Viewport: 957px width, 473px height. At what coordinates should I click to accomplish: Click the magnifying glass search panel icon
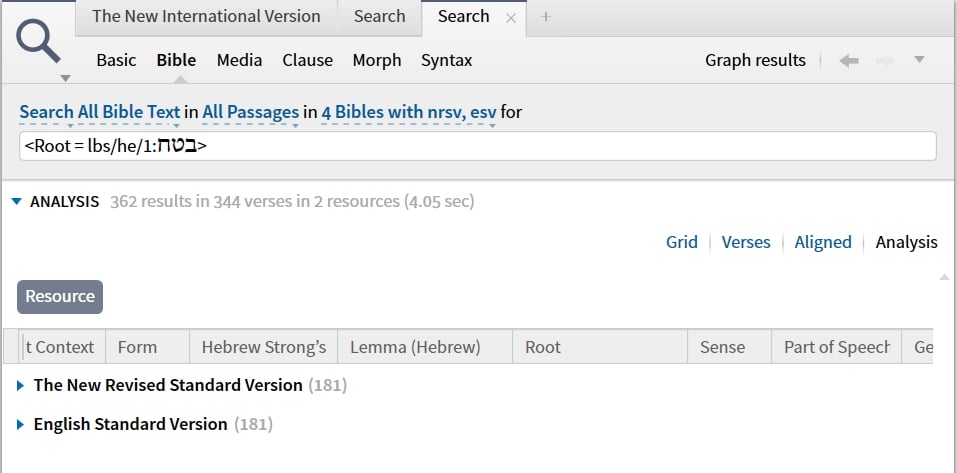[x=39, y=43]
